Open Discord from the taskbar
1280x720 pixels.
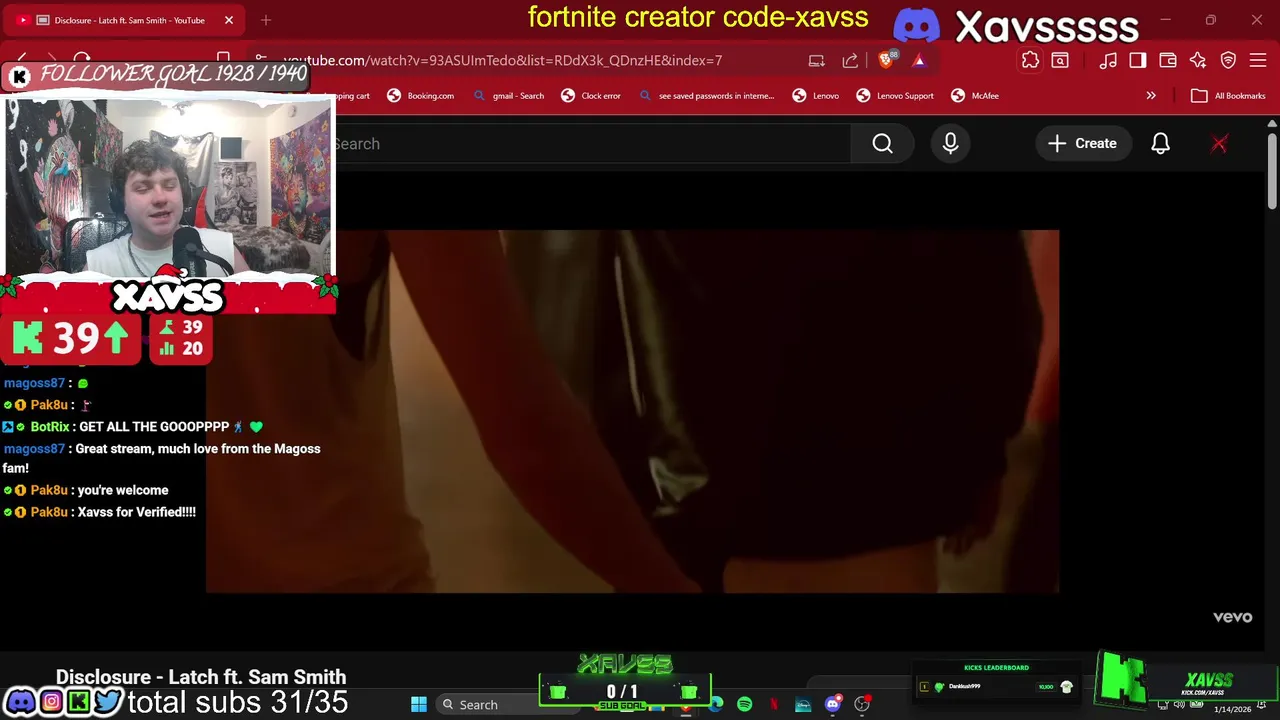[832, 704]
